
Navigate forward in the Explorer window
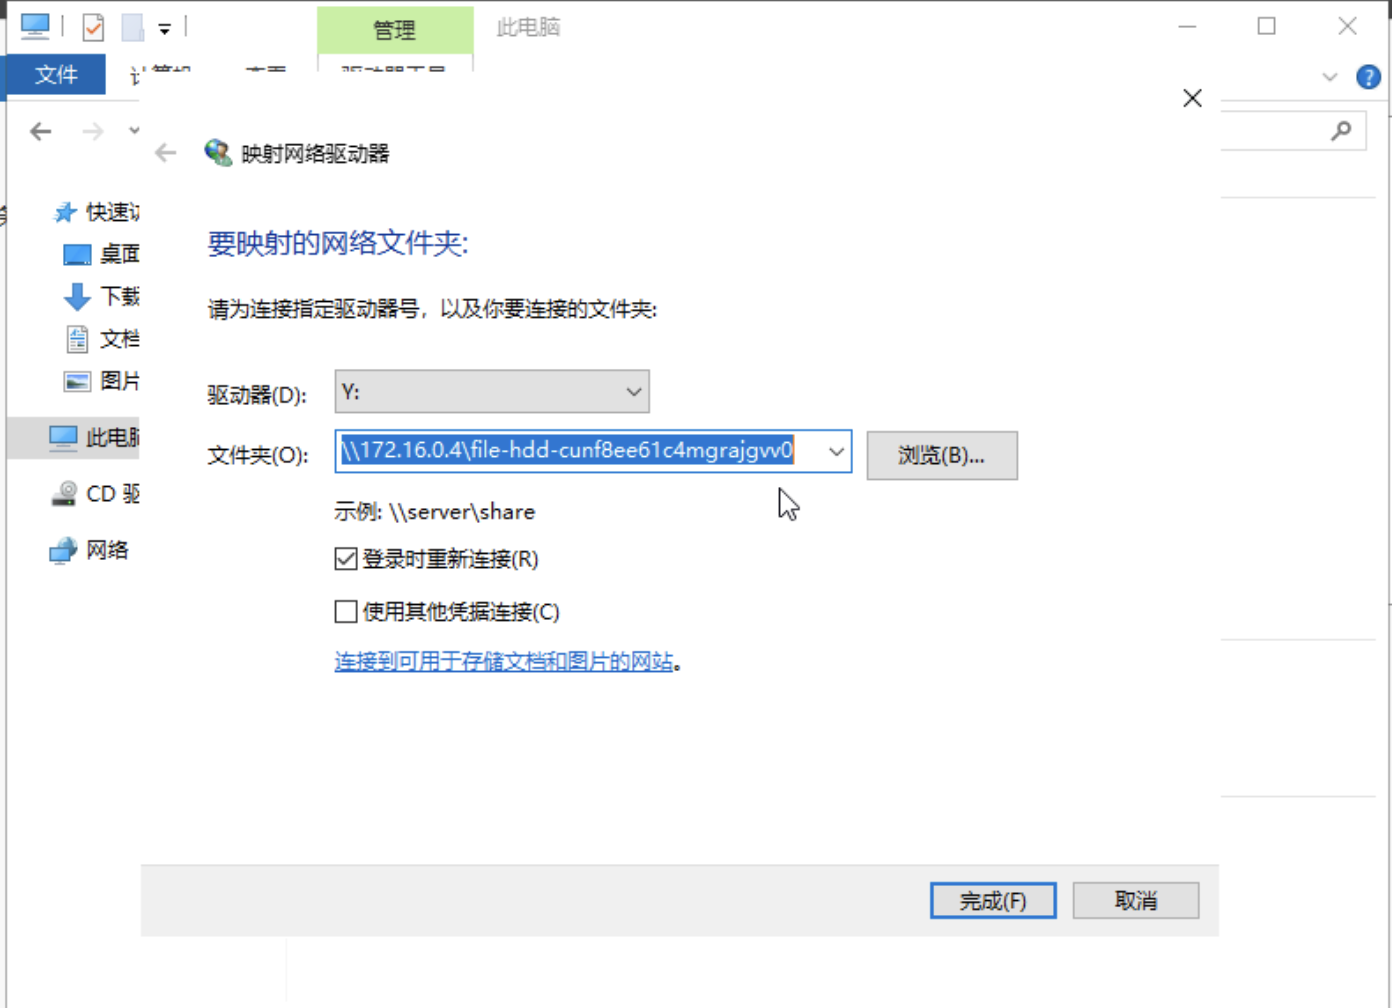93,131
